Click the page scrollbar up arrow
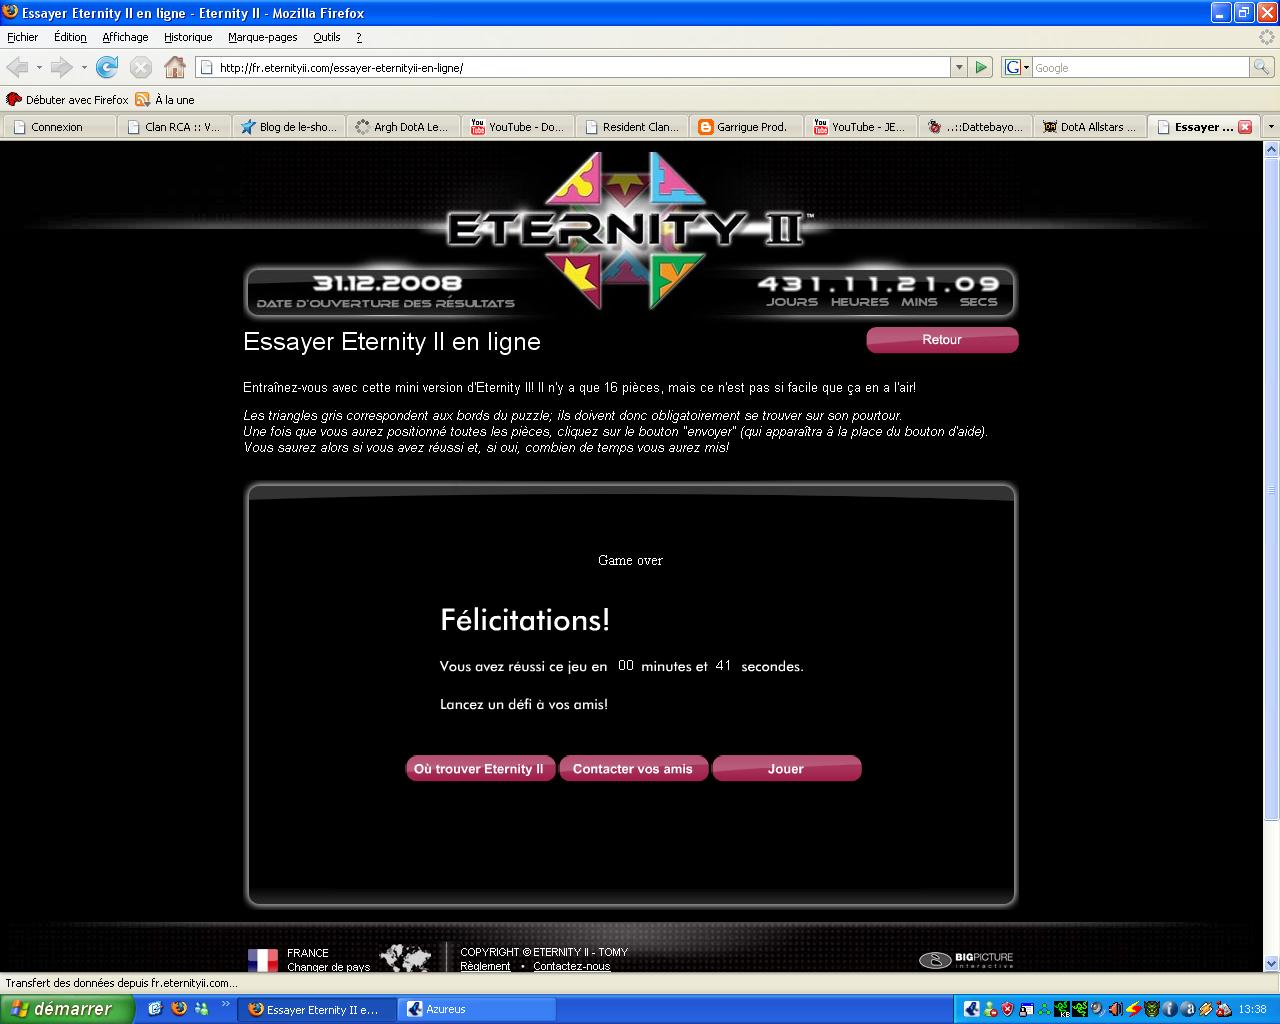This screenshot has width=1280, height=1024. tap(1271, 149)
